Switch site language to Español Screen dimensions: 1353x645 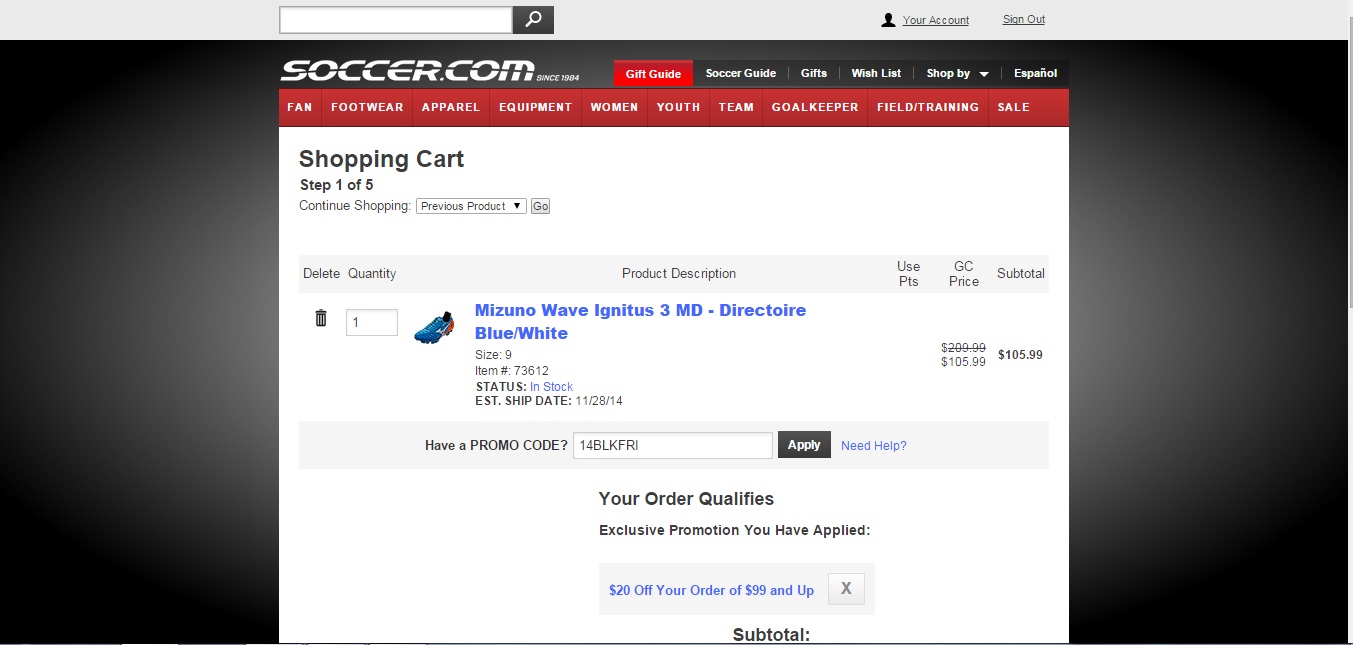(x=1035, y=73)
